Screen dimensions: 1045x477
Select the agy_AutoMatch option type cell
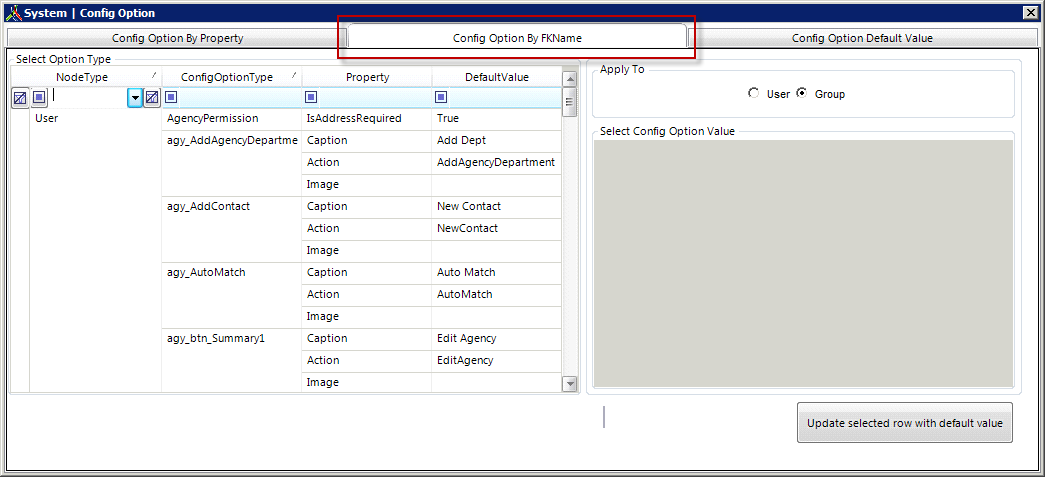(x=232, y=295)
